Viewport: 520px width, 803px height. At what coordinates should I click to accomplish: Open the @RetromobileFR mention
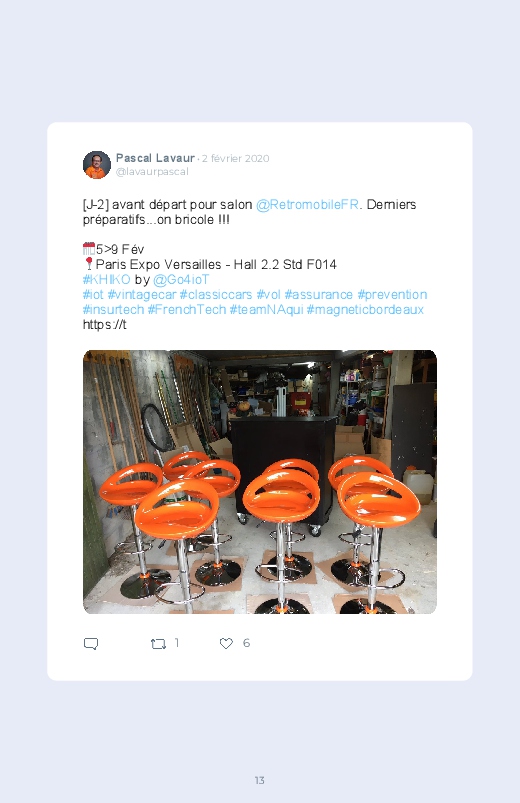pyautogui.click(x=307, y=204)
